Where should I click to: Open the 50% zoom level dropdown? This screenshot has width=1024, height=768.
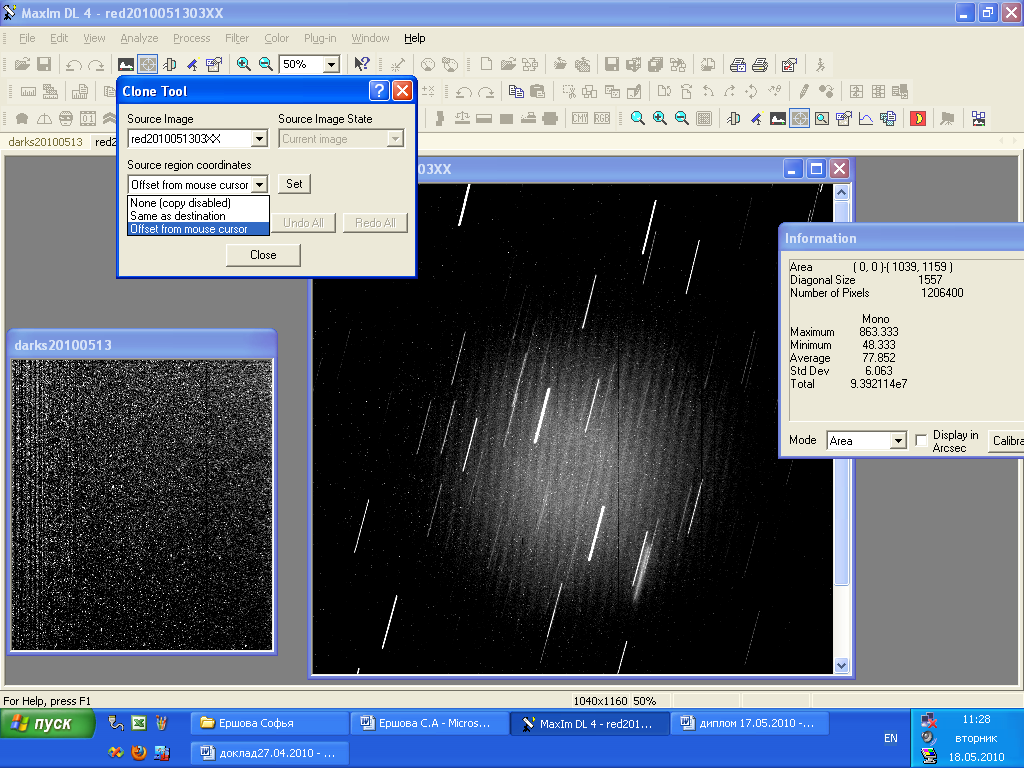(331, 64)
